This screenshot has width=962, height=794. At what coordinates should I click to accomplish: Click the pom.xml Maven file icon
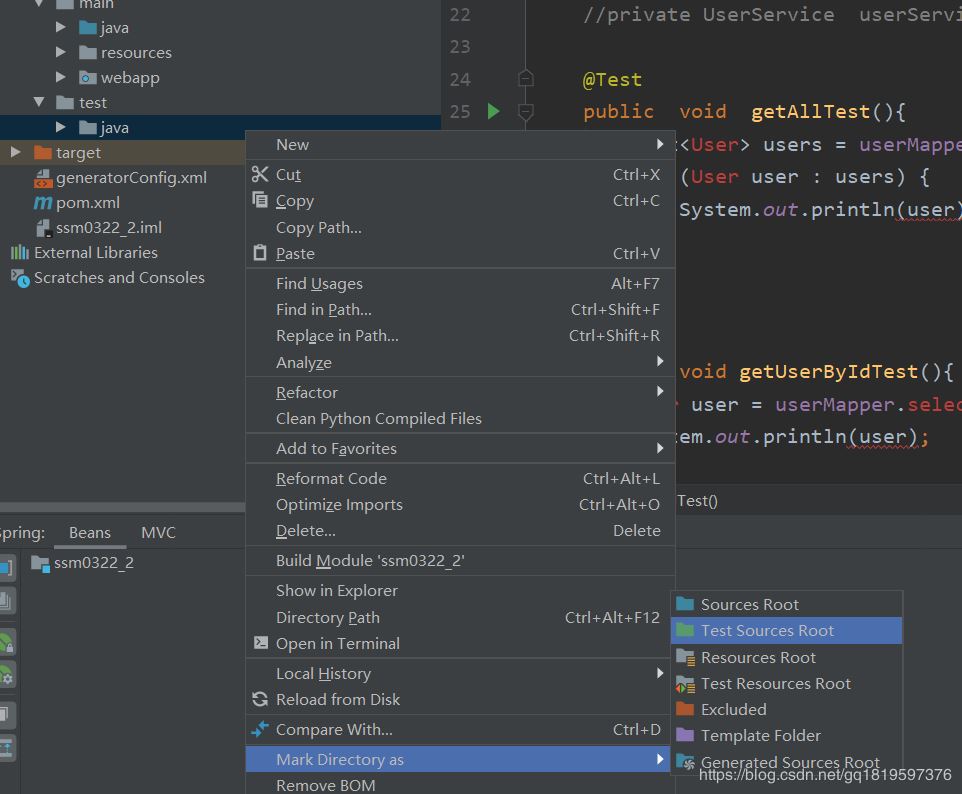click(42, 202)
